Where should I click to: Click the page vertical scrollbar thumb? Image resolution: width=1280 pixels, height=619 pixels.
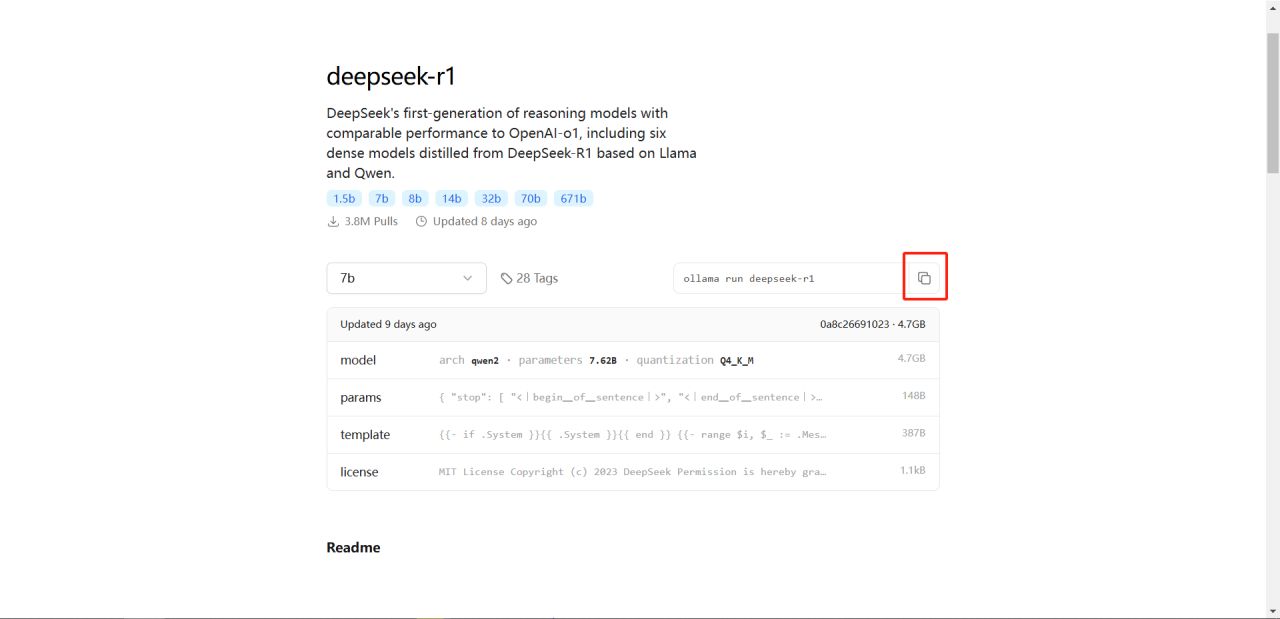1273,103
